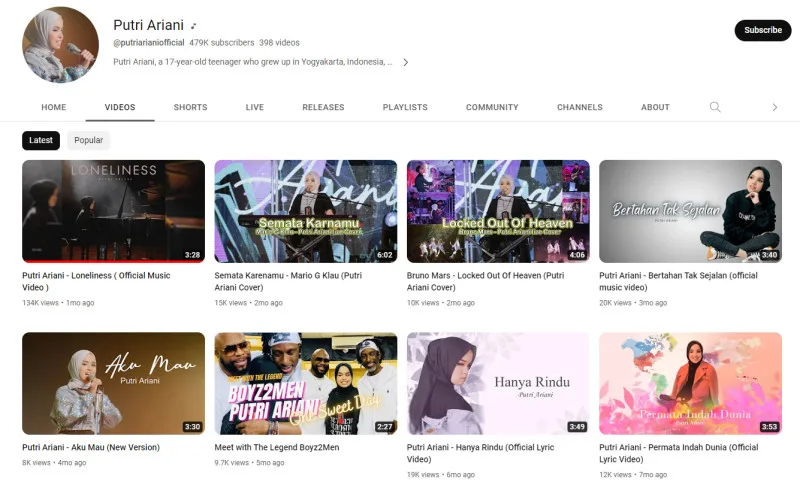
Task: Select the Popular filter chip
Action: click(x=88, y=141)
